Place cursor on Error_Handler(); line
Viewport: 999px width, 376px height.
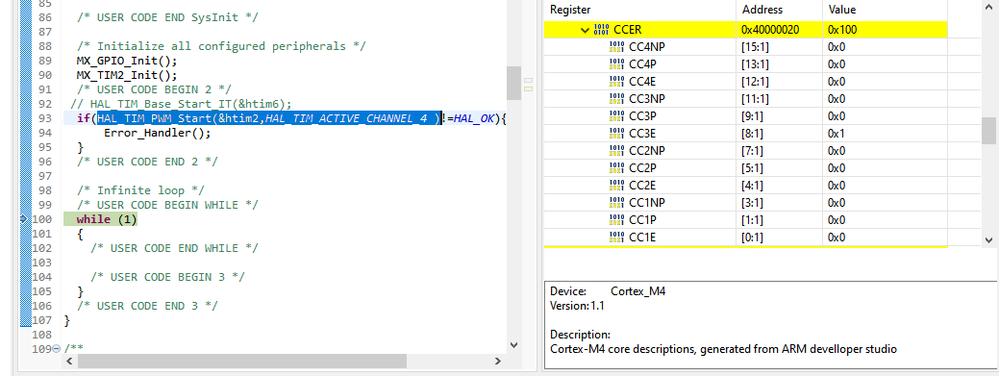(x=157, y=133)
